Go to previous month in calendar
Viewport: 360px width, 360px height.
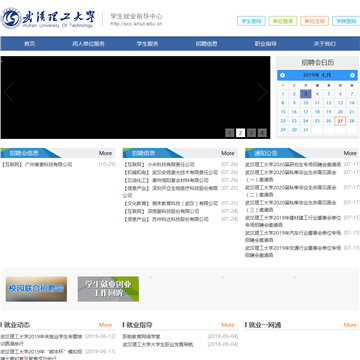(x=283, y=75)
